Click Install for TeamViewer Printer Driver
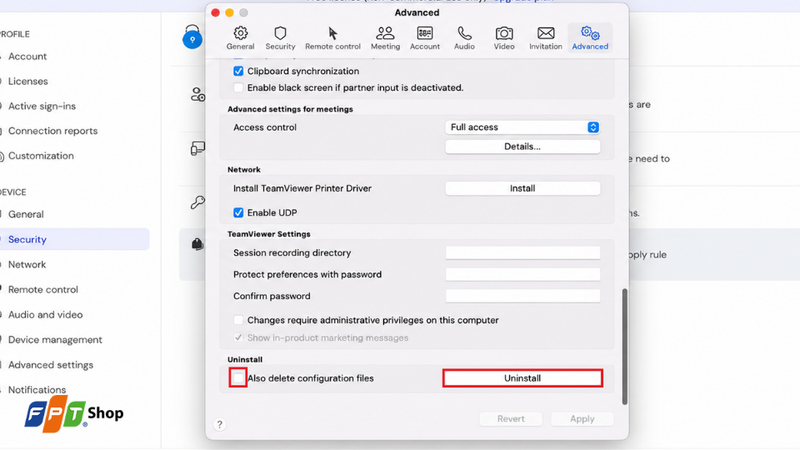 click(x=522, y=188)
